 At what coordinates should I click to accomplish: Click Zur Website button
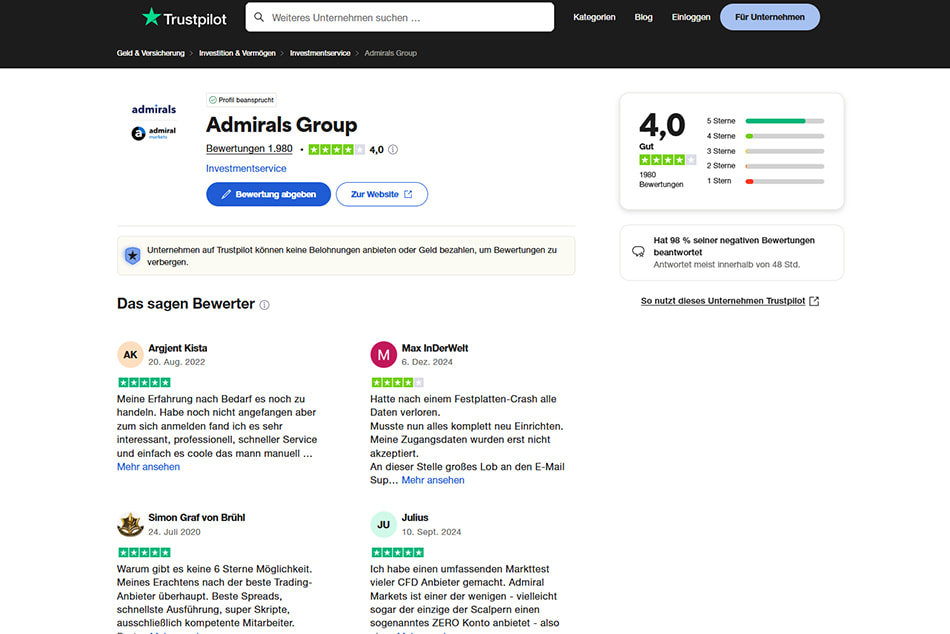point(382,195)
